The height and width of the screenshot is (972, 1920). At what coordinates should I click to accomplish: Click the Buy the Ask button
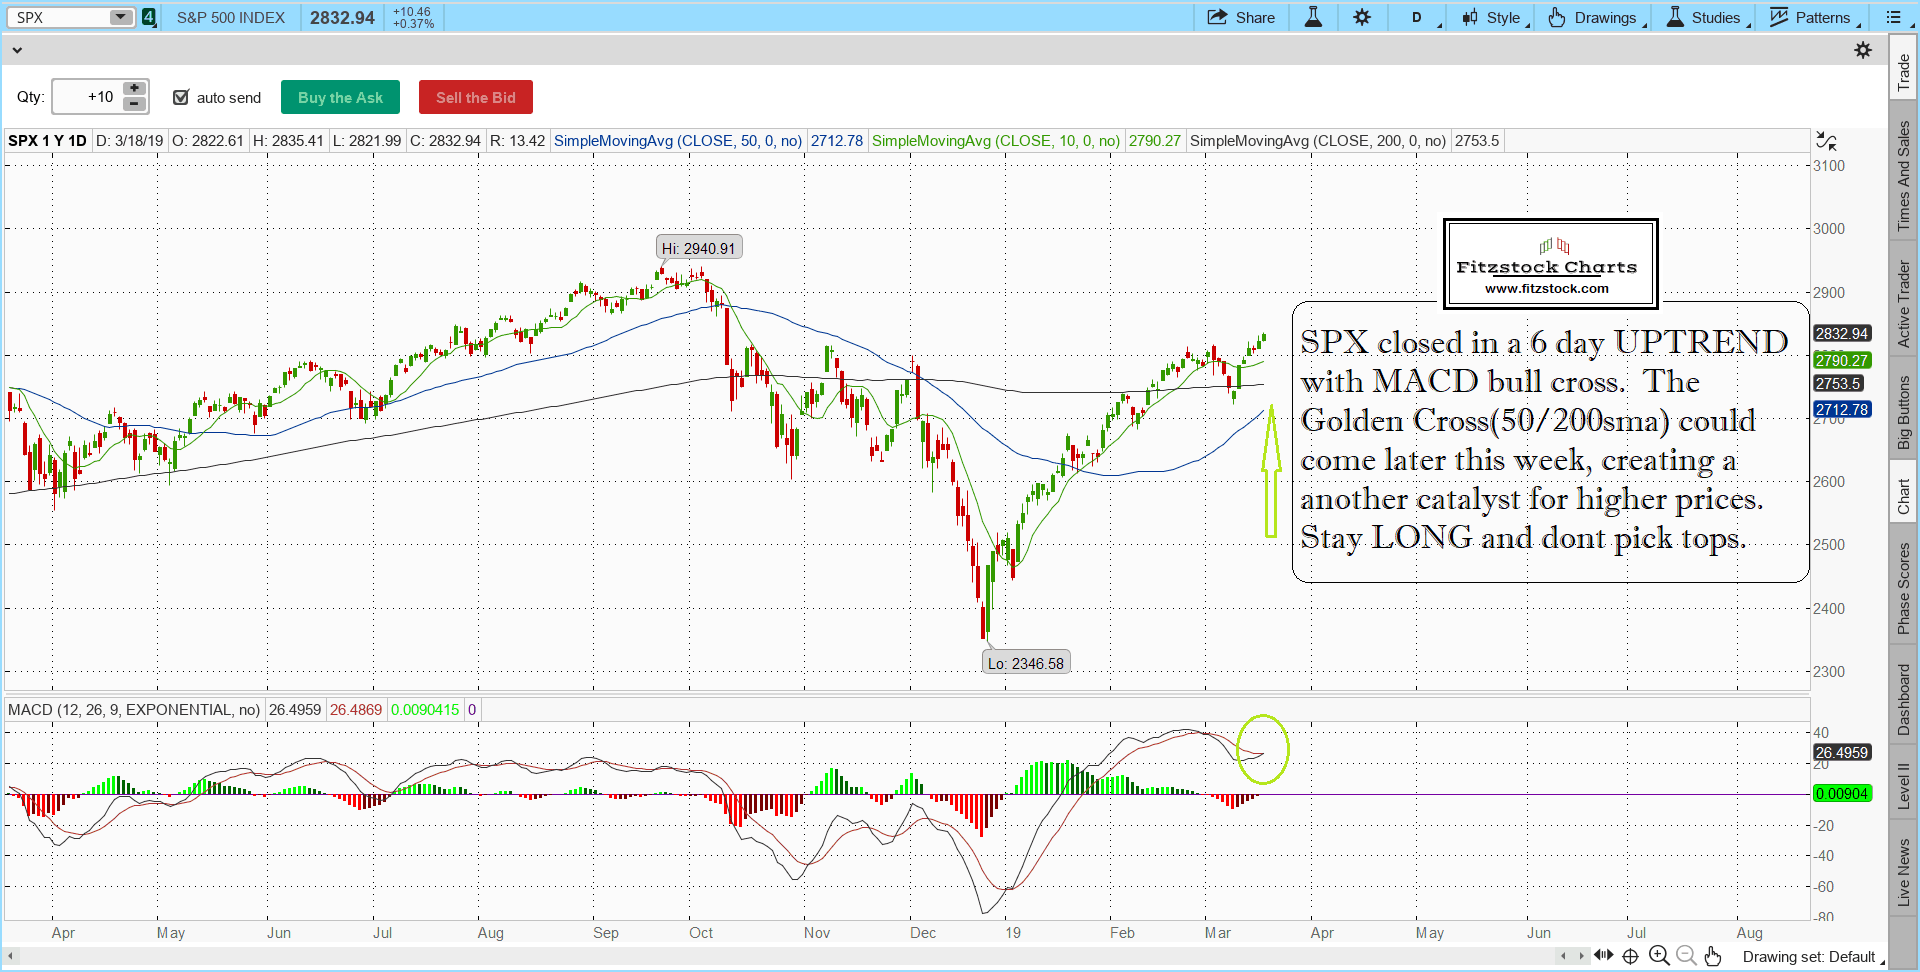tap(340, 97)
